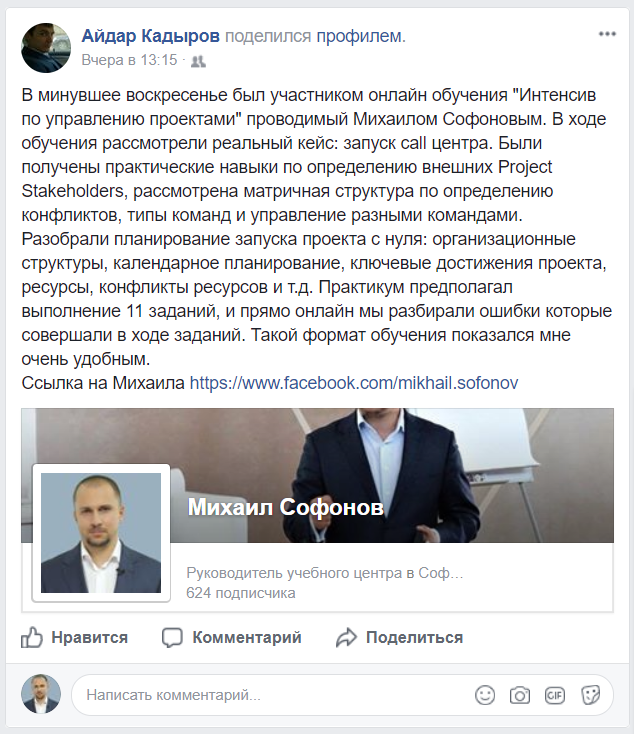
Task: Click the post author's round avatar
Action: (46, 48)
